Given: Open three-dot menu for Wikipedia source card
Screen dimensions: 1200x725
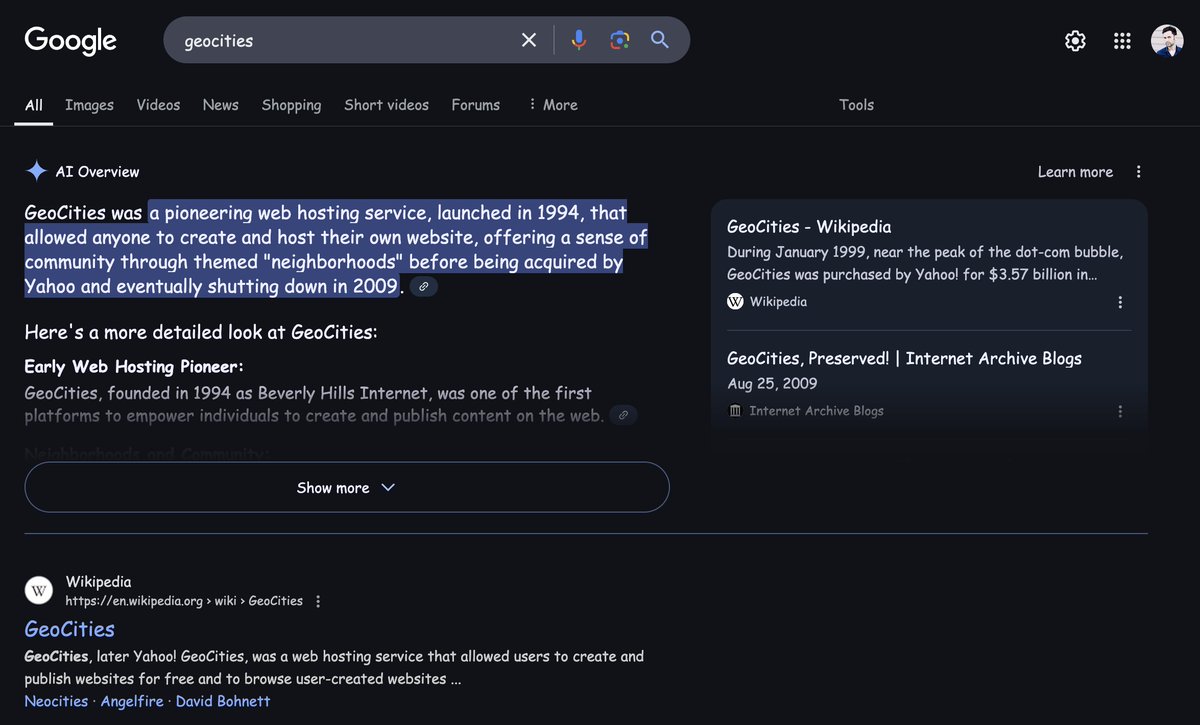Looking at the screenshot, I should click(1120, 302).
